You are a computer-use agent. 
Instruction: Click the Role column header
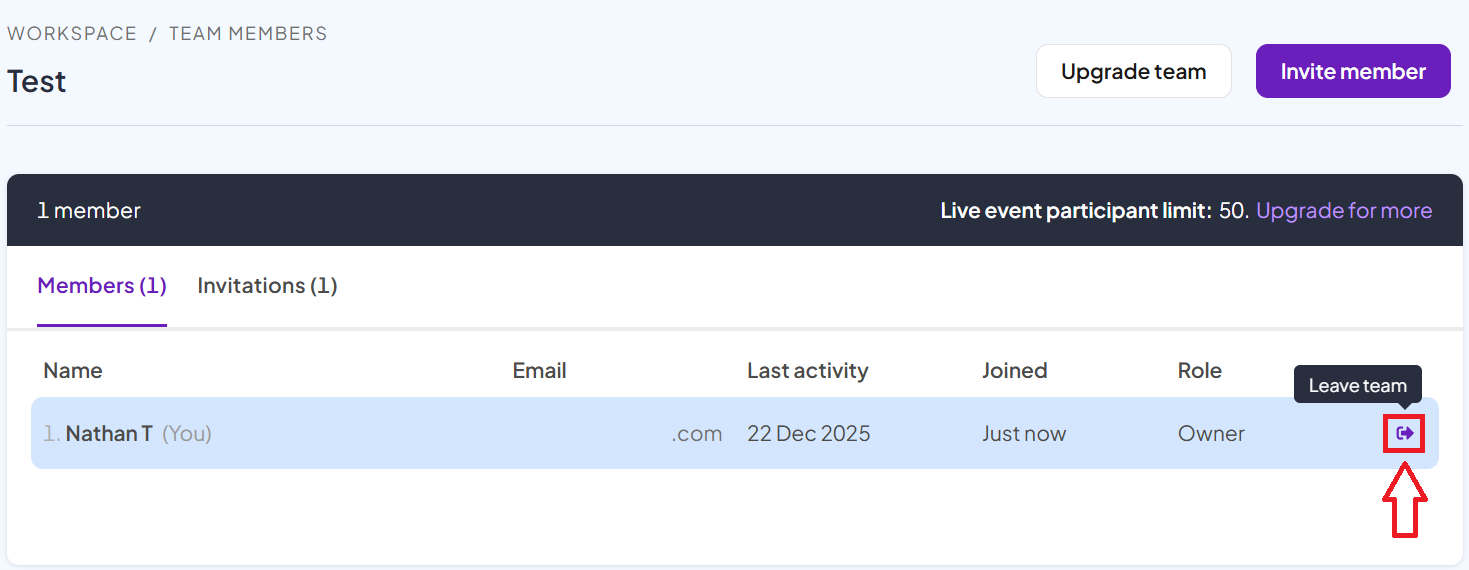pos(1199,371)
